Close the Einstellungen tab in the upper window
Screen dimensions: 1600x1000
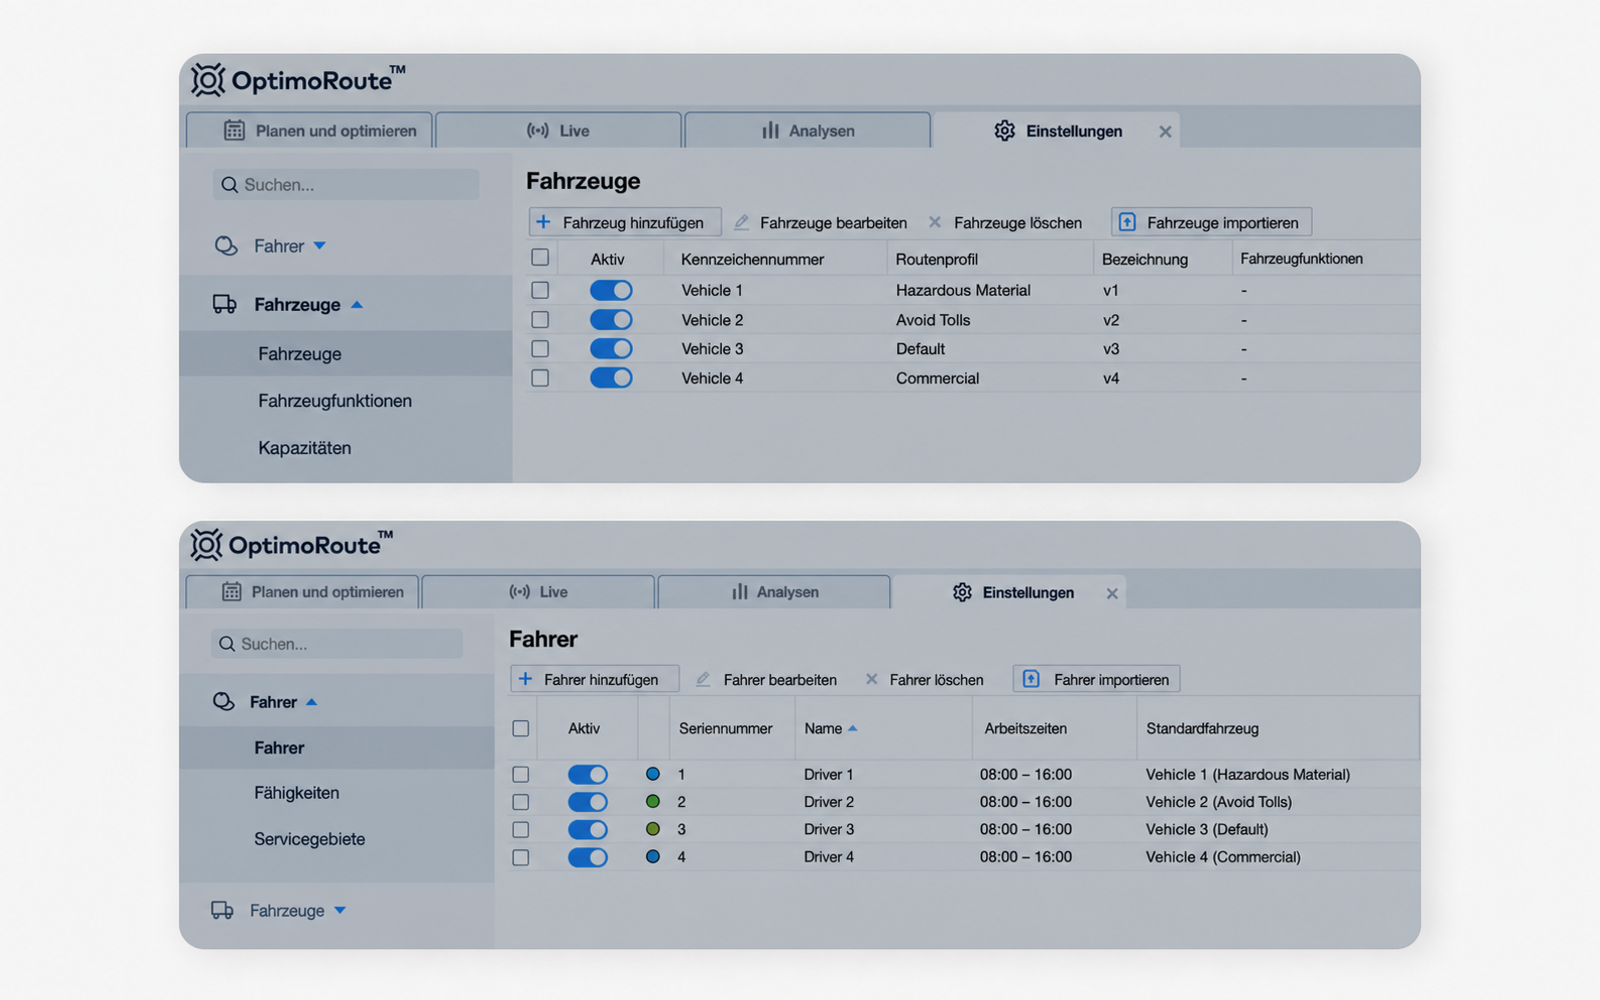pos(1165,131)
